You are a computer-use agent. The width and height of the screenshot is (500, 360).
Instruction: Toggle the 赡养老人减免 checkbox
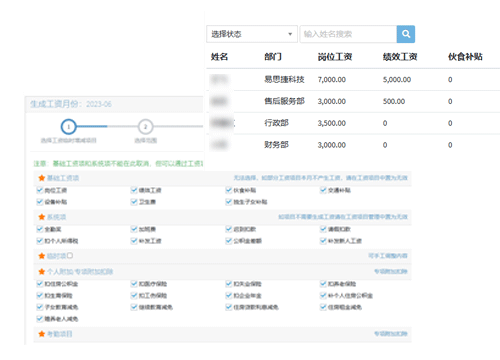(x=40, y=319)
